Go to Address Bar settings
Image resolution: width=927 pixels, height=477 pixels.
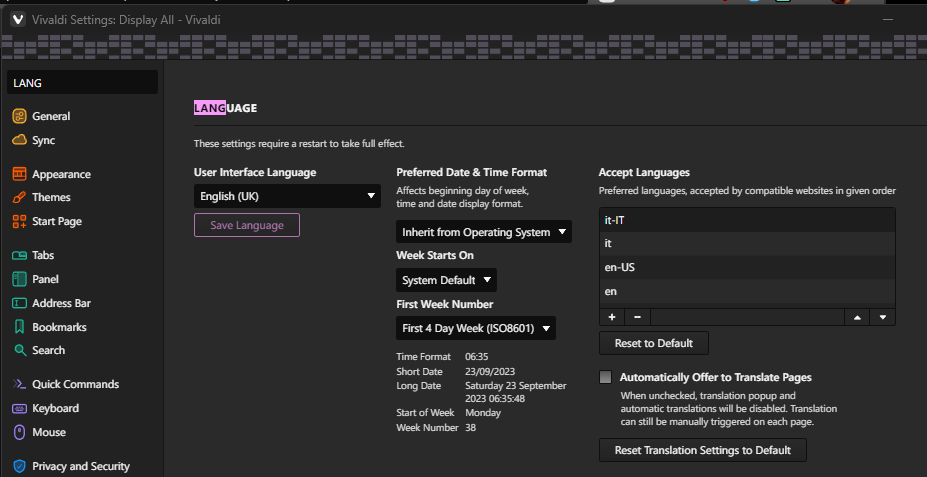click(x=61, y=303)
